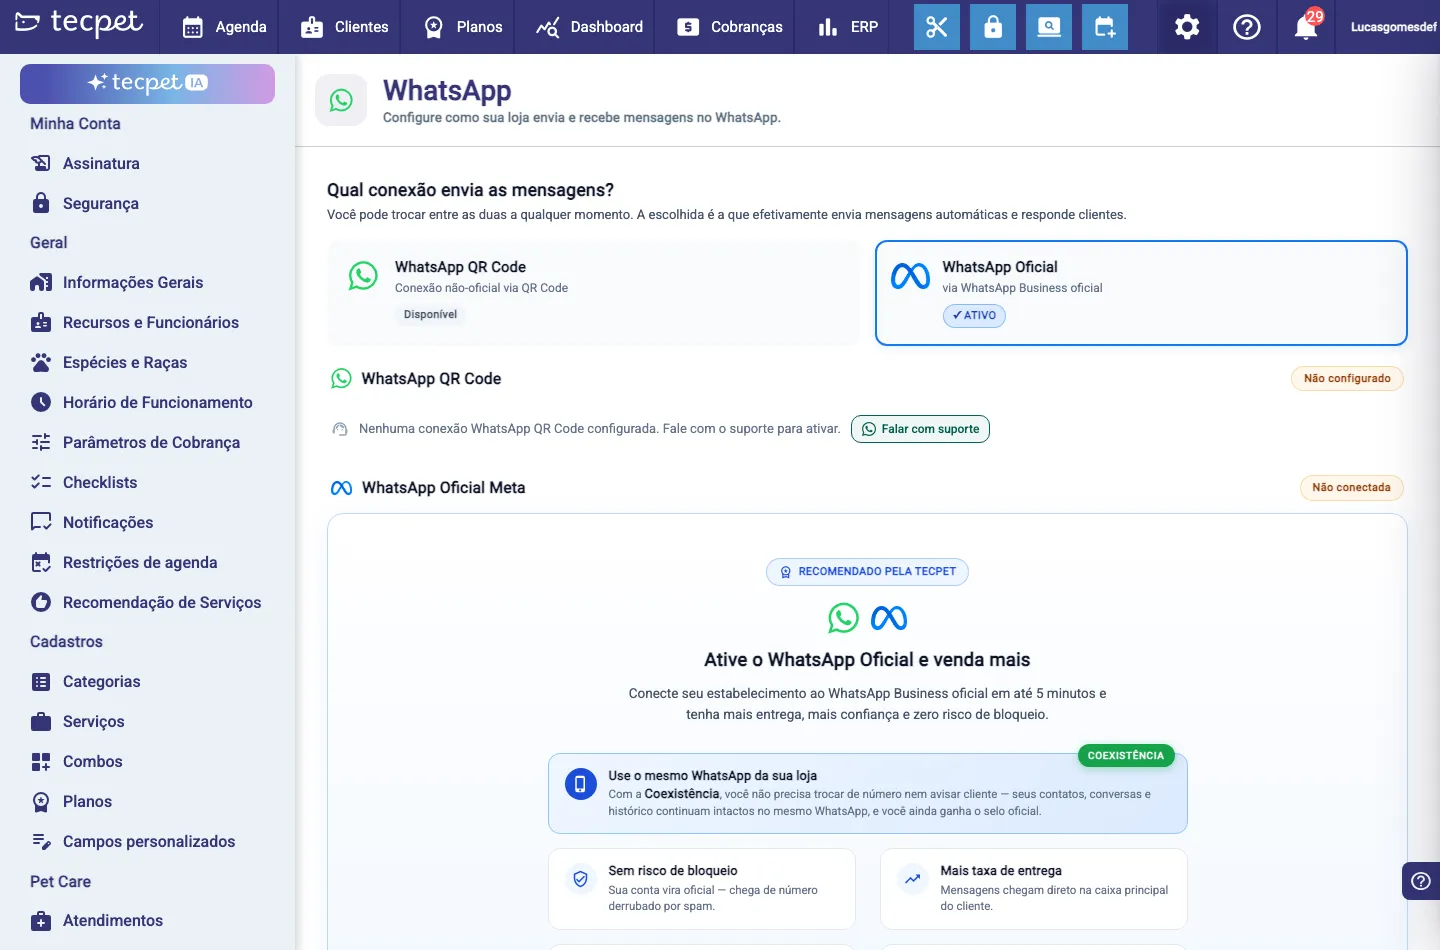Click the tecpet logo in the top bar

click(79, 22)
